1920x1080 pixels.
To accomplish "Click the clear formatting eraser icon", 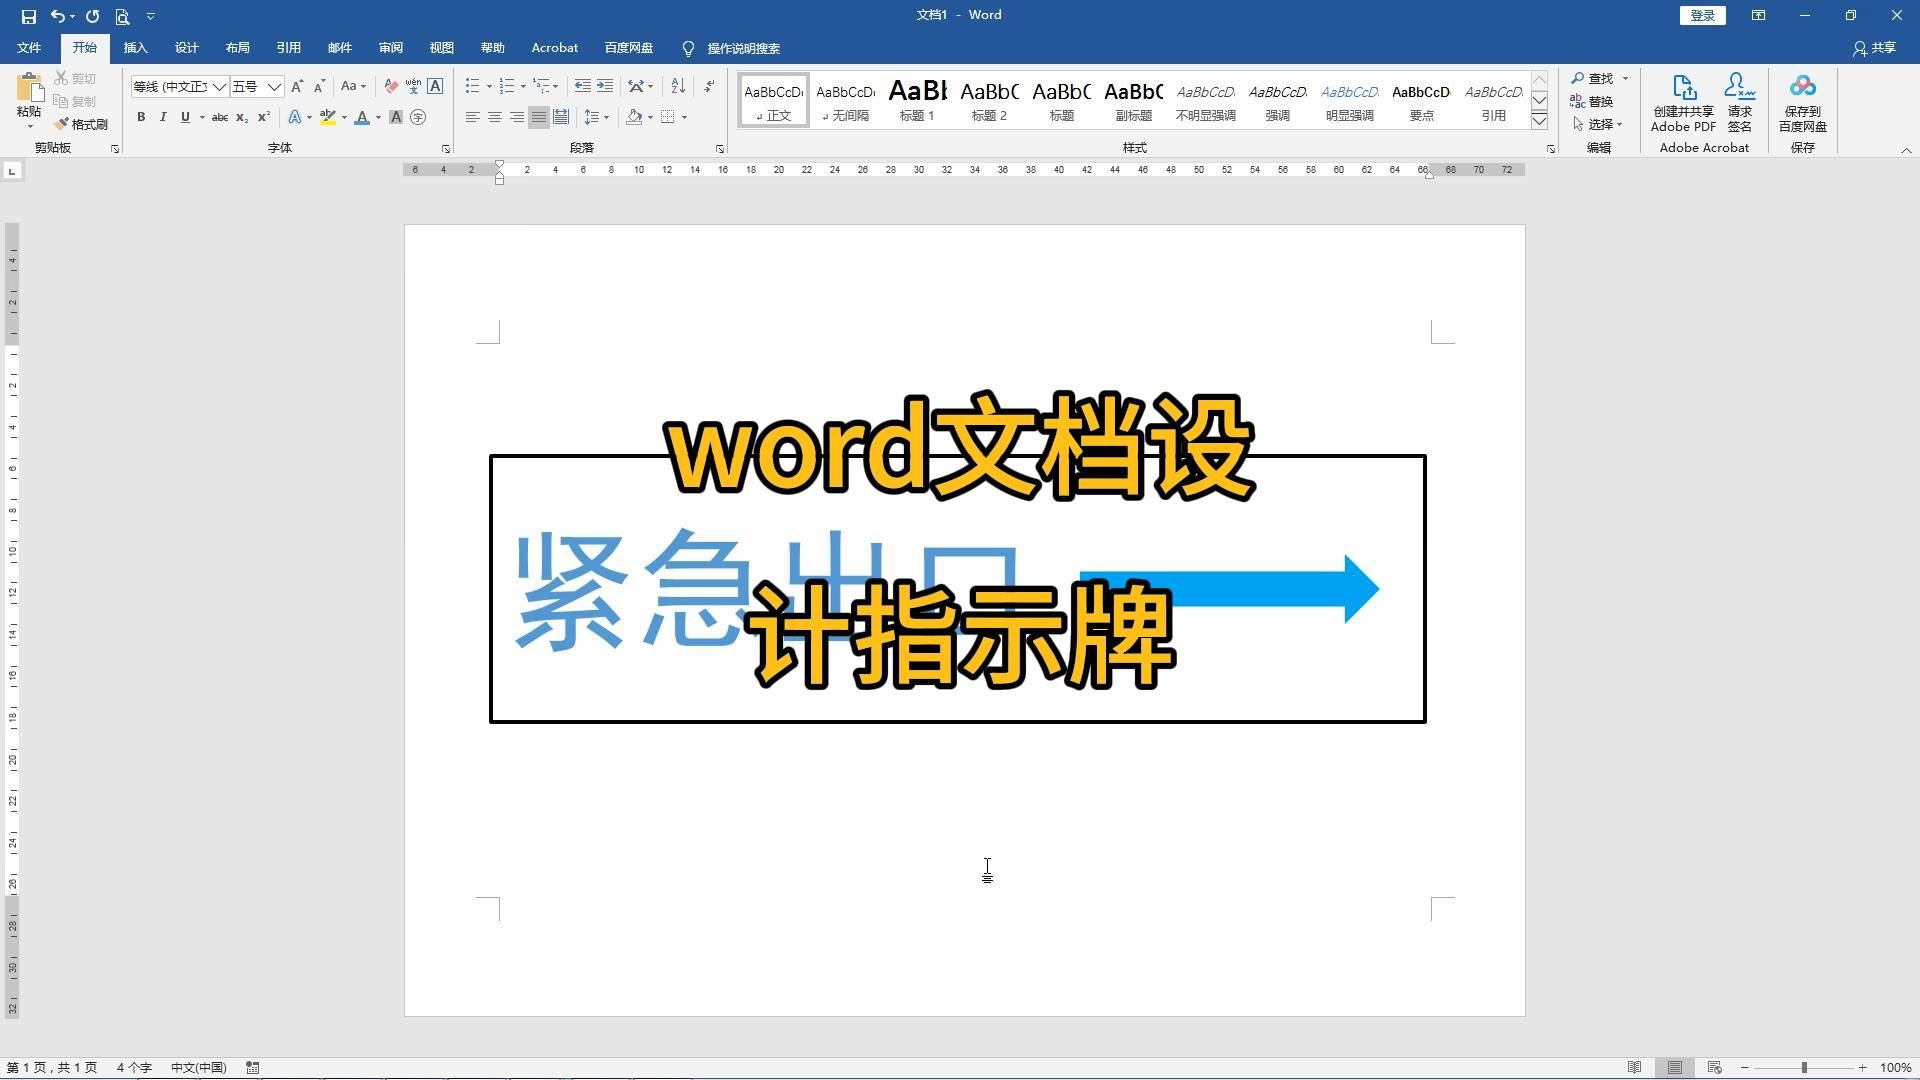I will (x=391, y=87).
